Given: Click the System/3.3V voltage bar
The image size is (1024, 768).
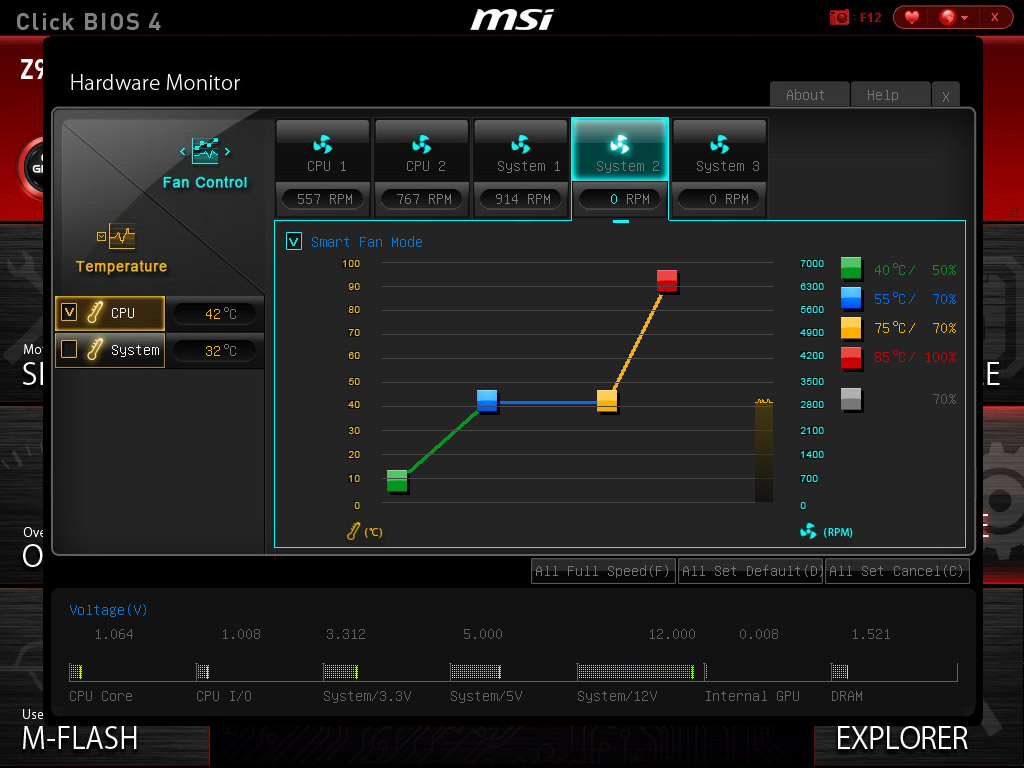Looking at the screenshot, I should pyautogui.click(x=341, y=671).
